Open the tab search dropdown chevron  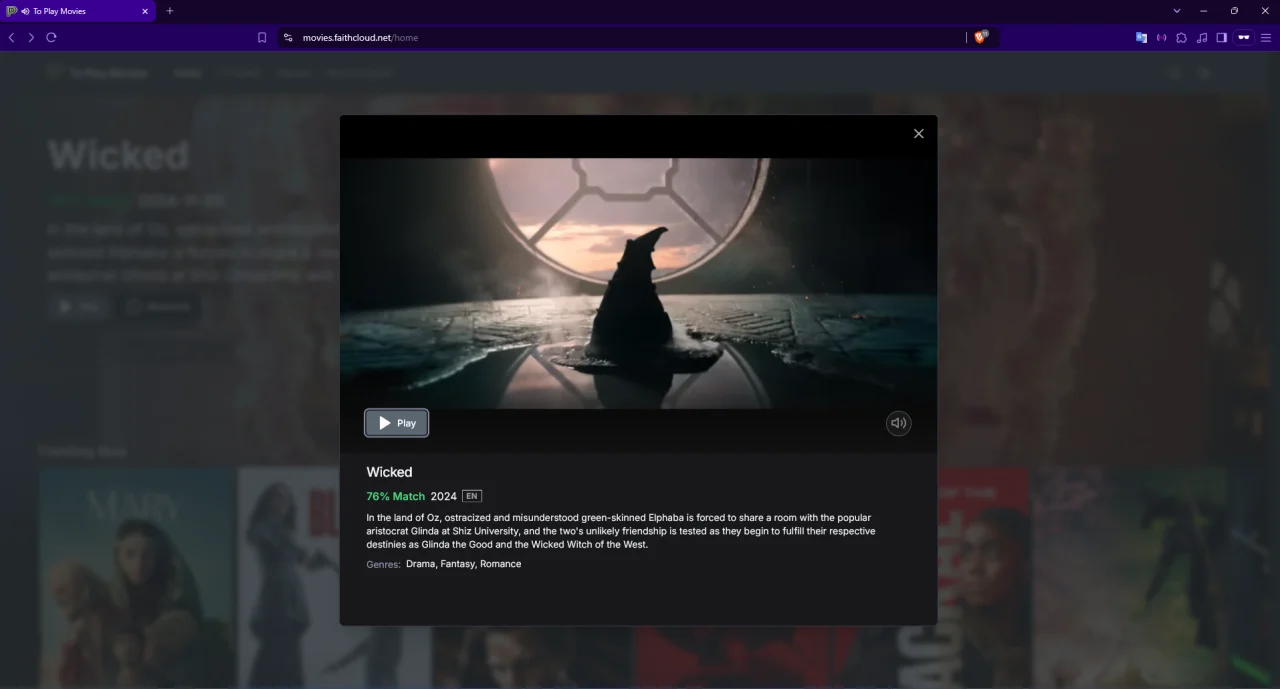[1176, 11]
